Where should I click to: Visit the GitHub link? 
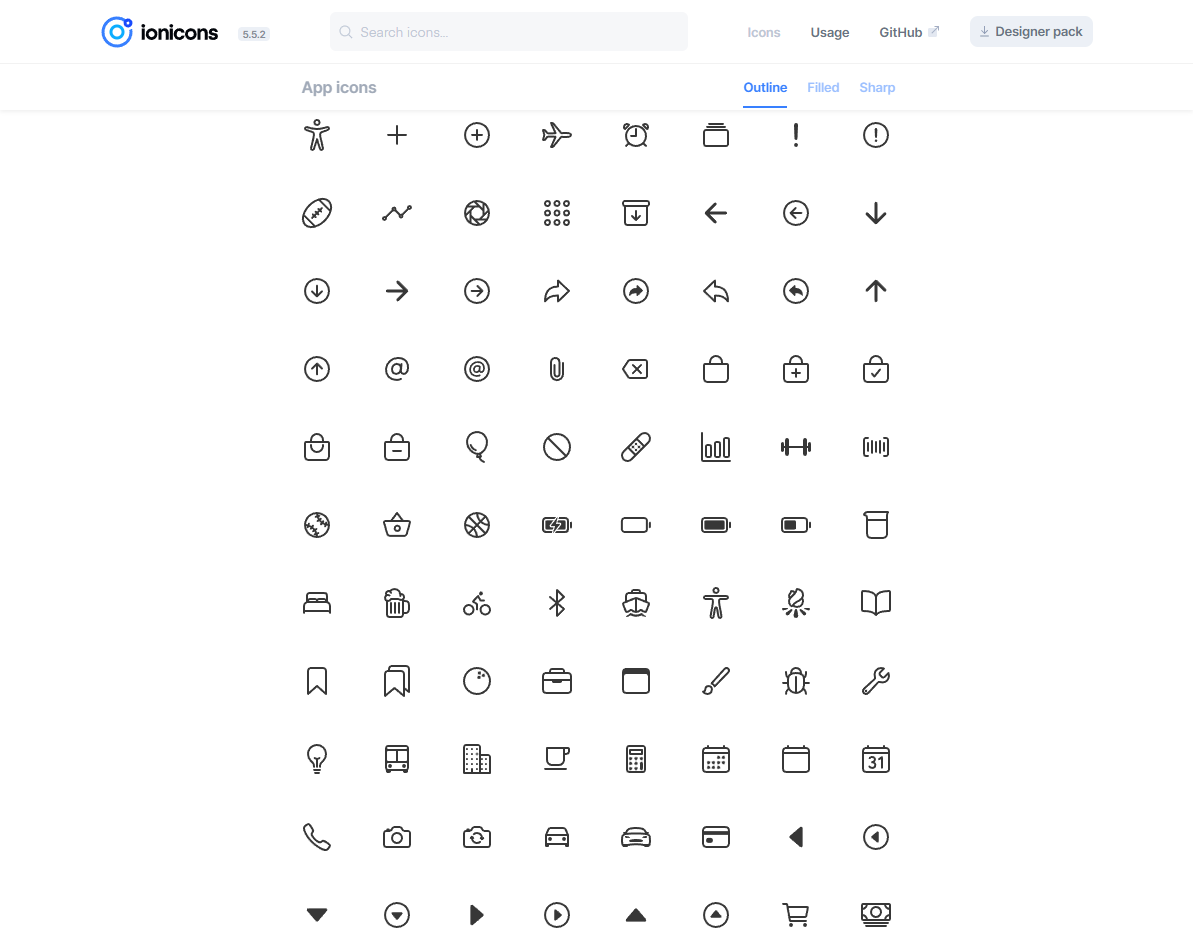[909, 33]
